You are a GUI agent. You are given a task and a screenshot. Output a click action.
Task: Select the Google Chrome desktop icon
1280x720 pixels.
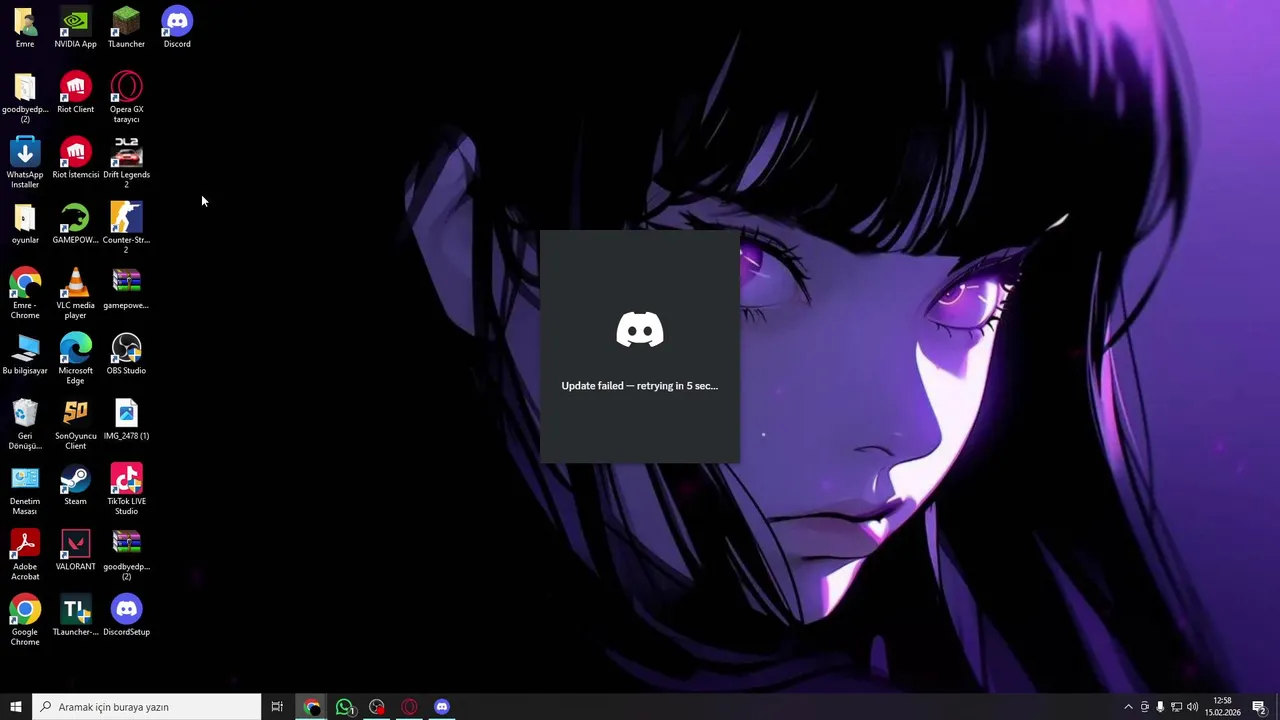[x=25, y=620]
